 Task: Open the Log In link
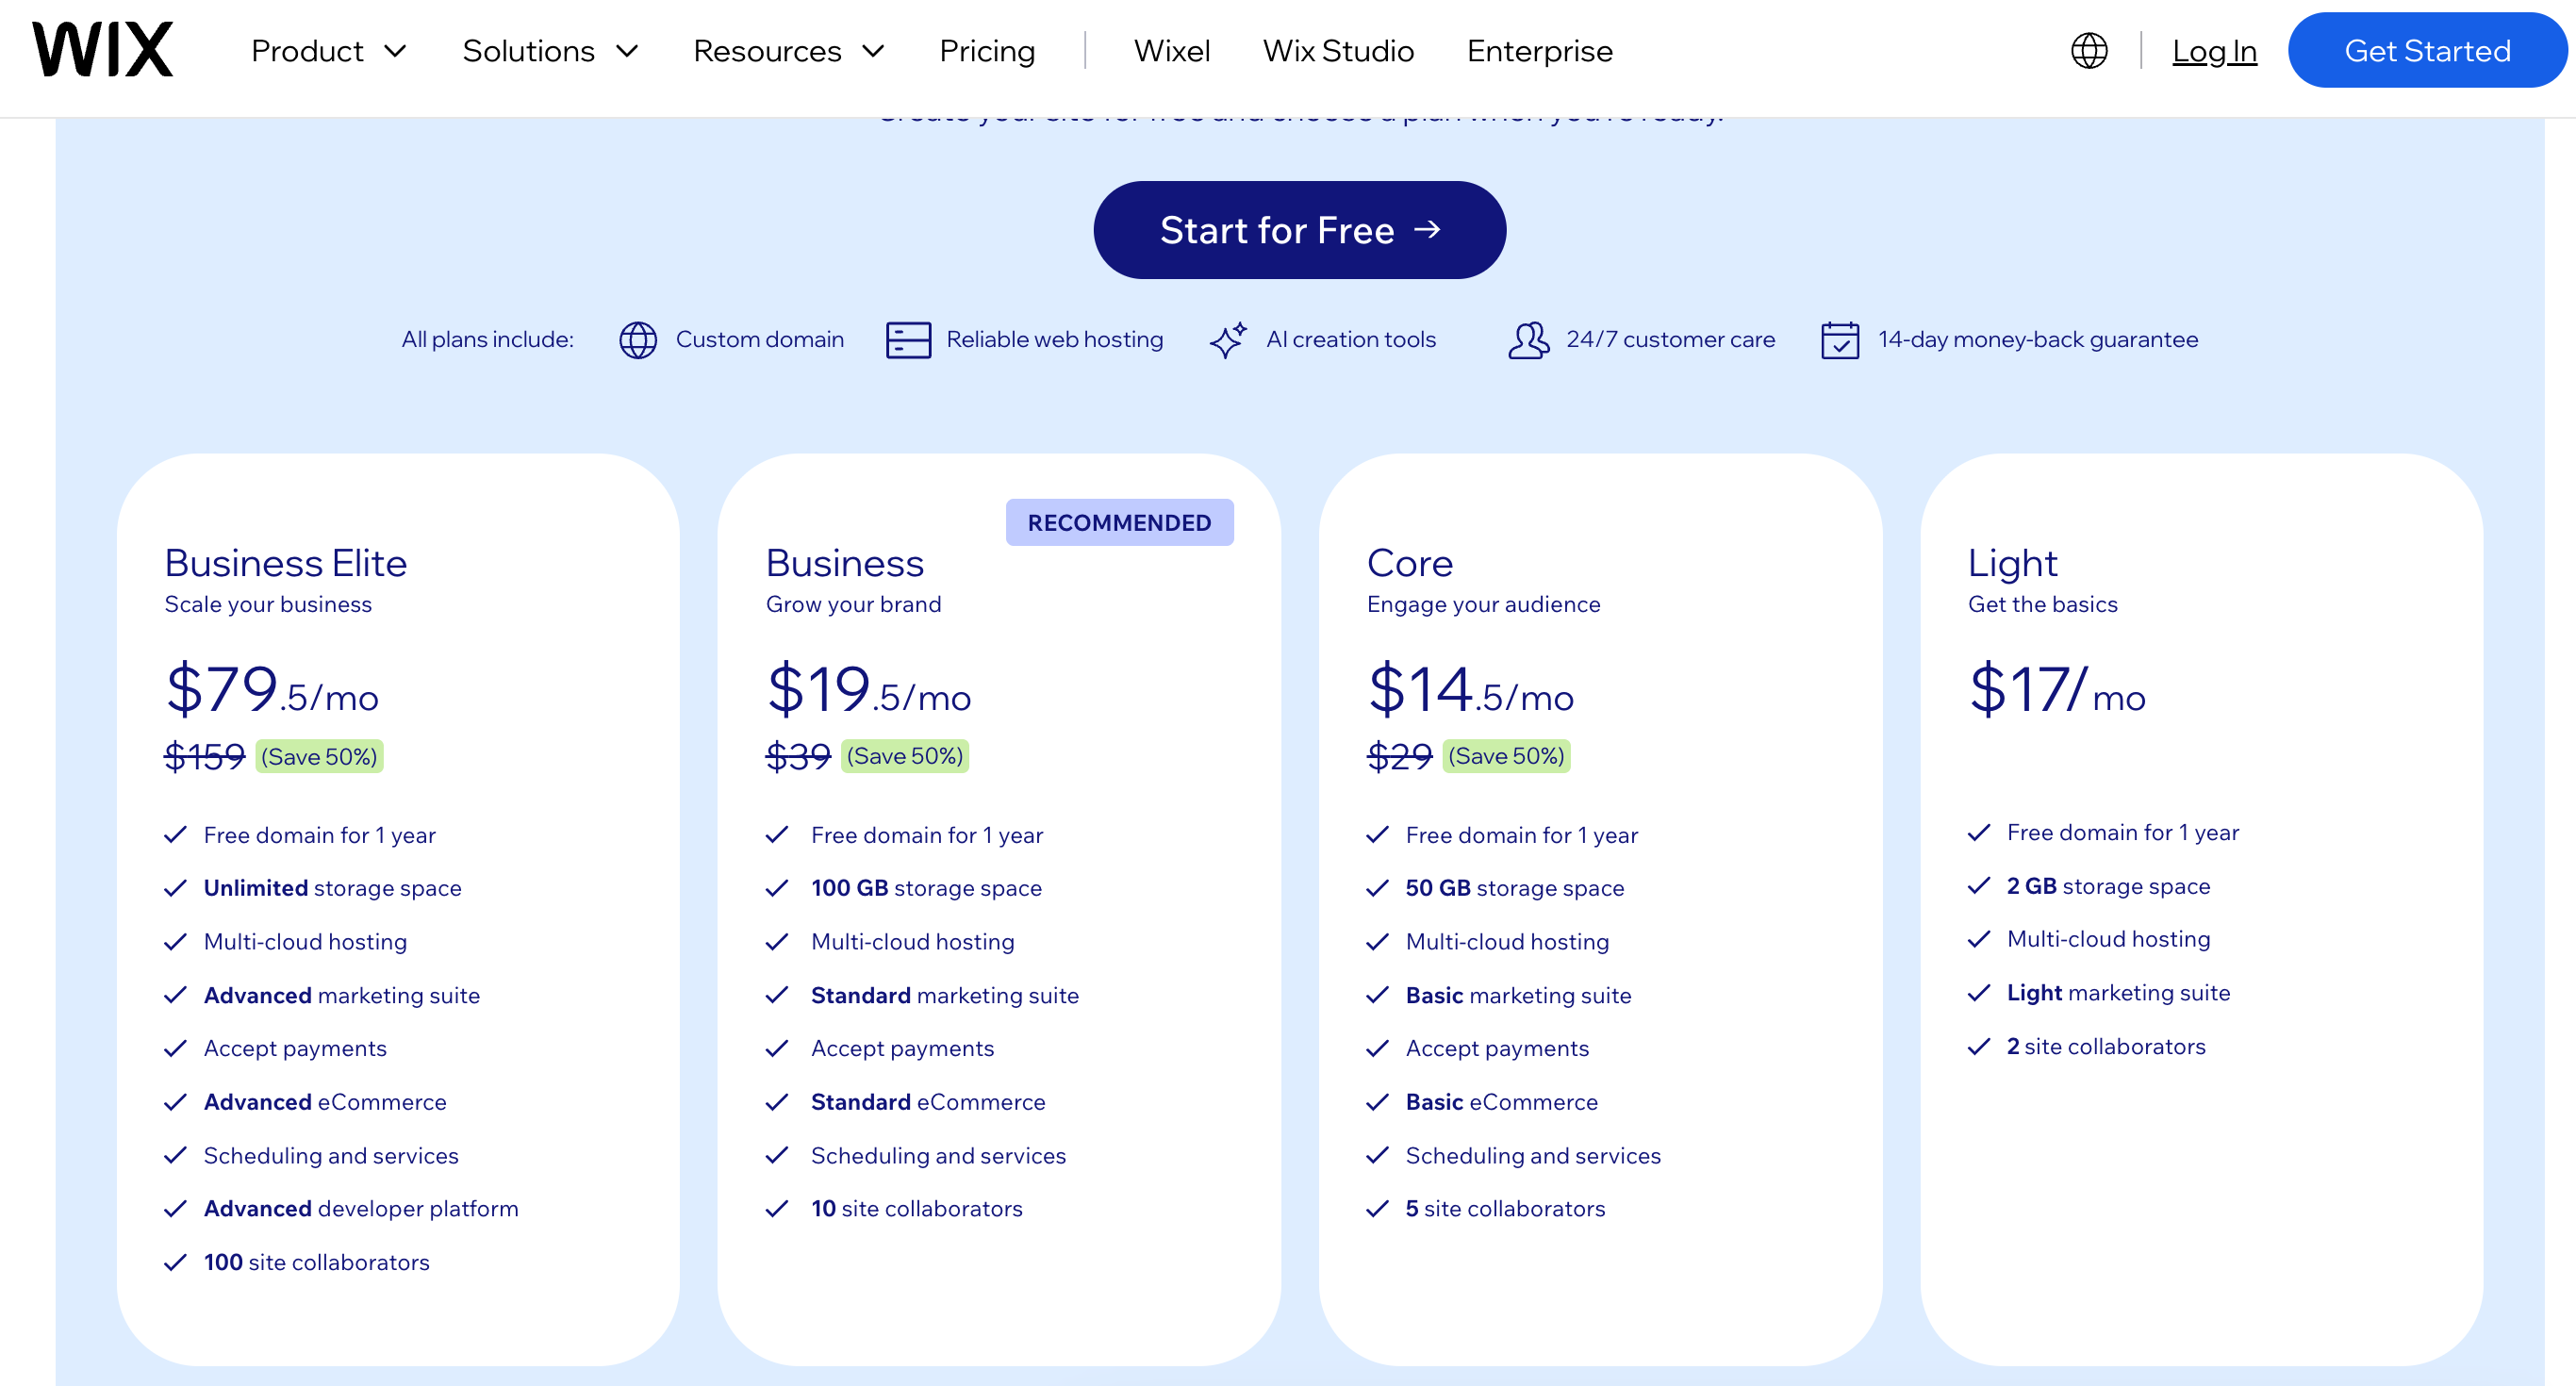2214,50
